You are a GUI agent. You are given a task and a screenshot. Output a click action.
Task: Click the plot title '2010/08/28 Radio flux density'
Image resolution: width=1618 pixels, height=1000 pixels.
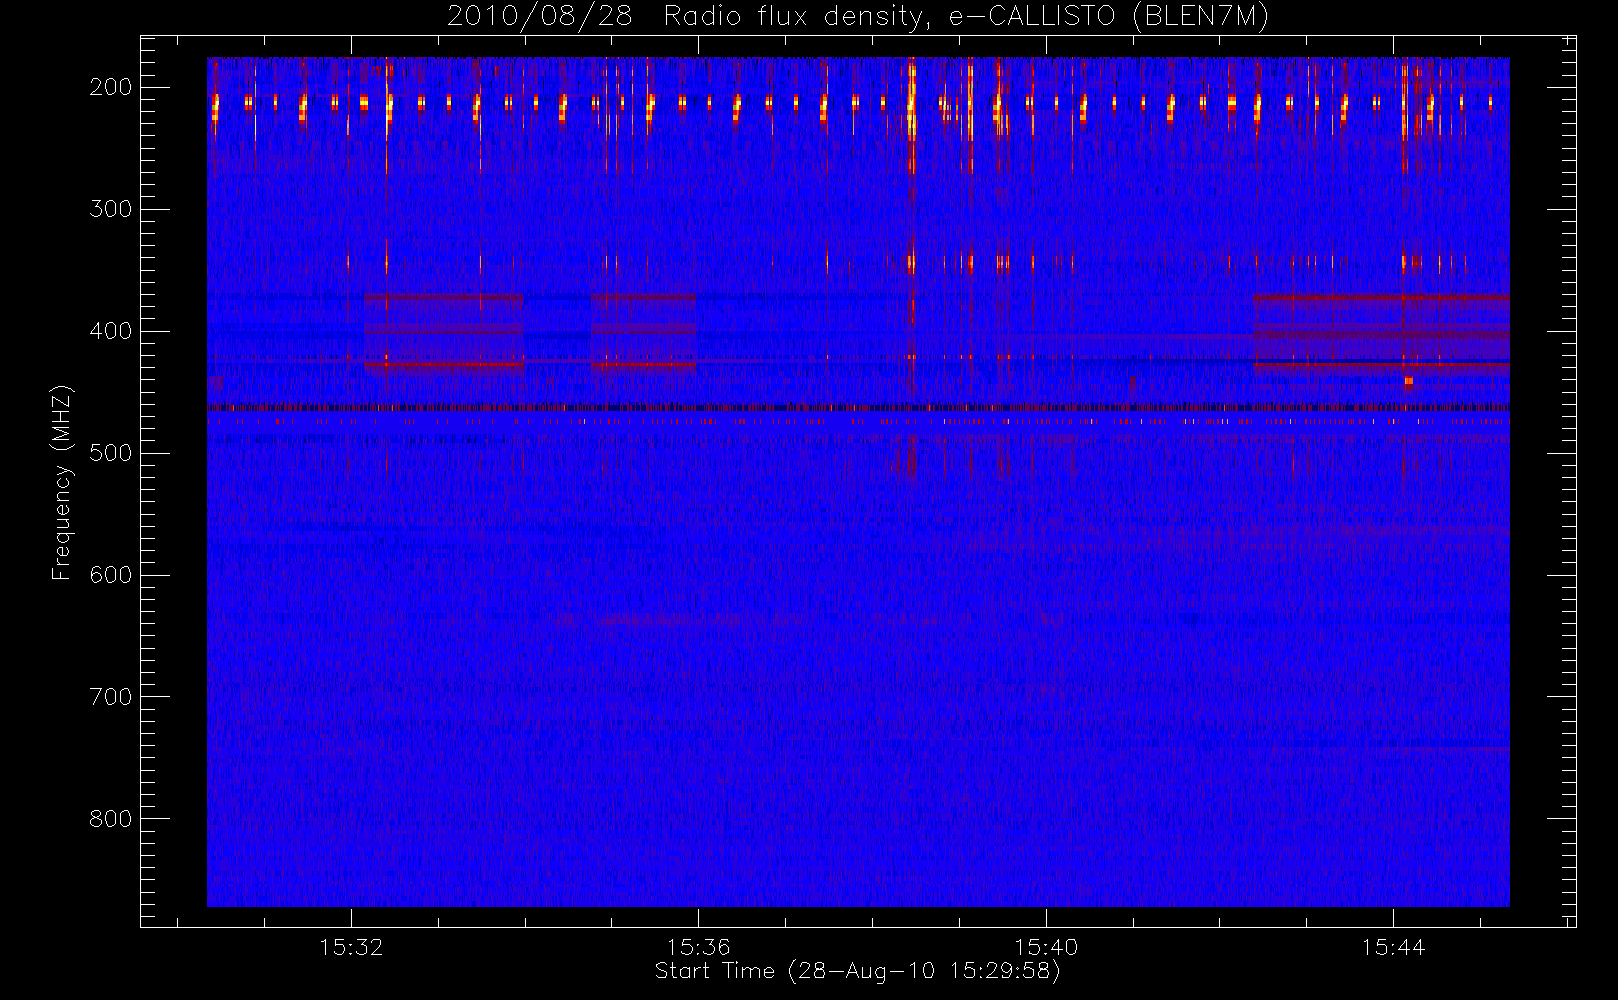[858, 16]
